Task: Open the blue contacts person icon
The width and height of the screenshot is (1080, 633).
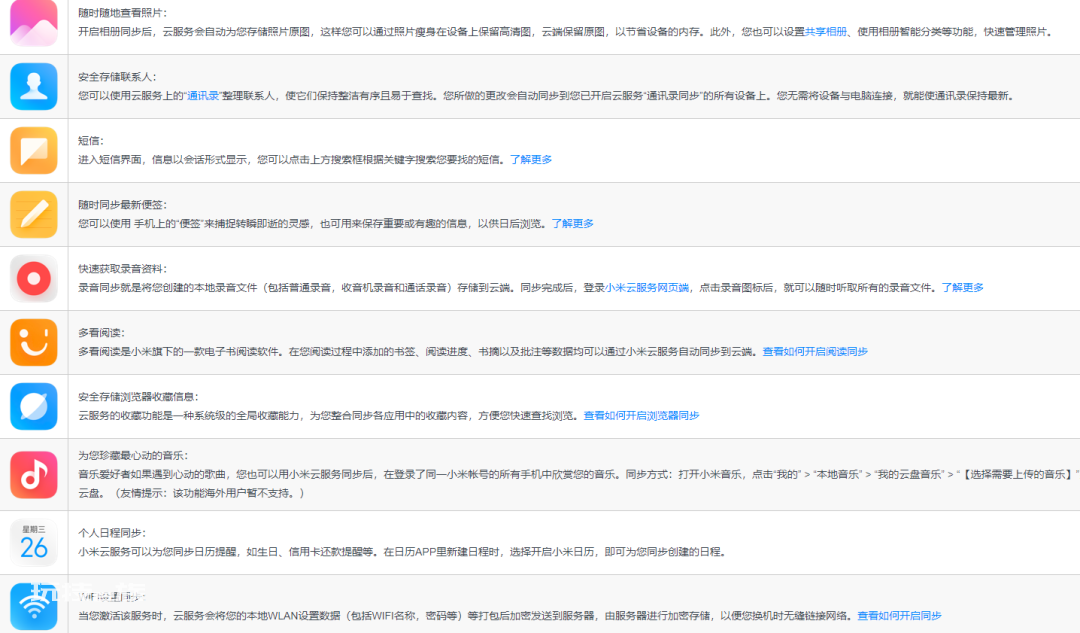Action: click(34, 87)
